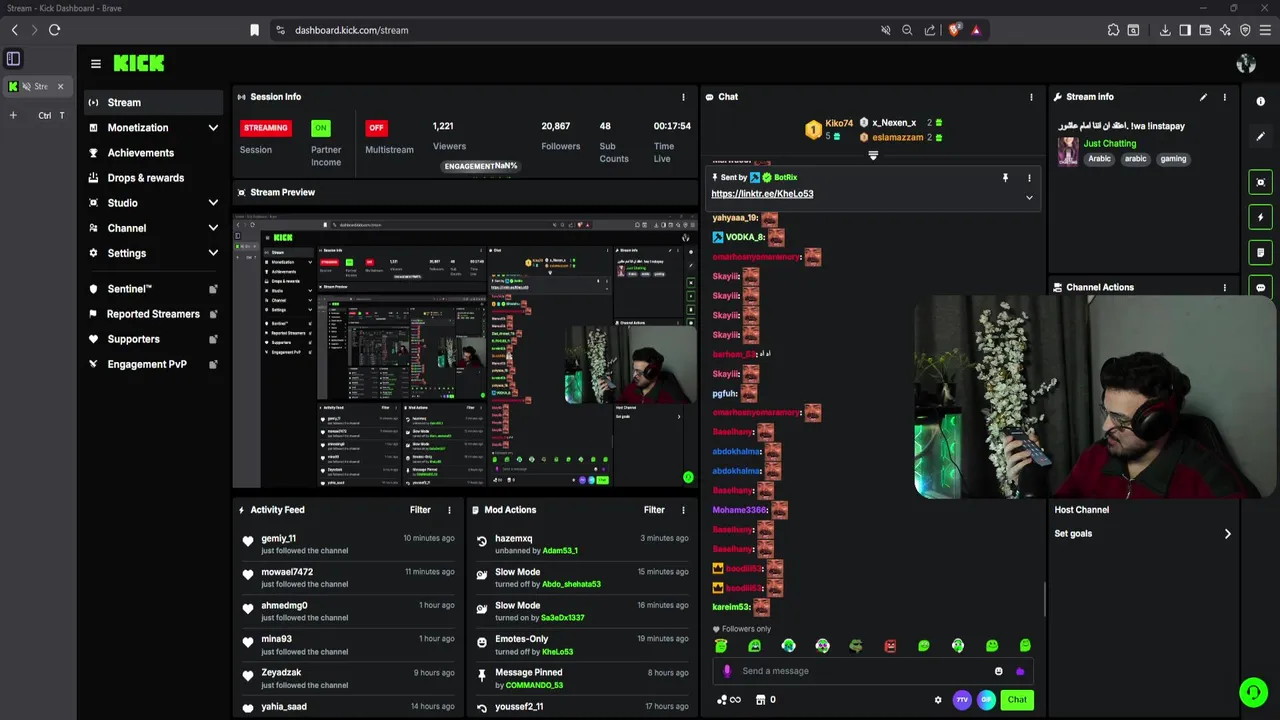Open Stream info three-dot options

[1224, 97]
